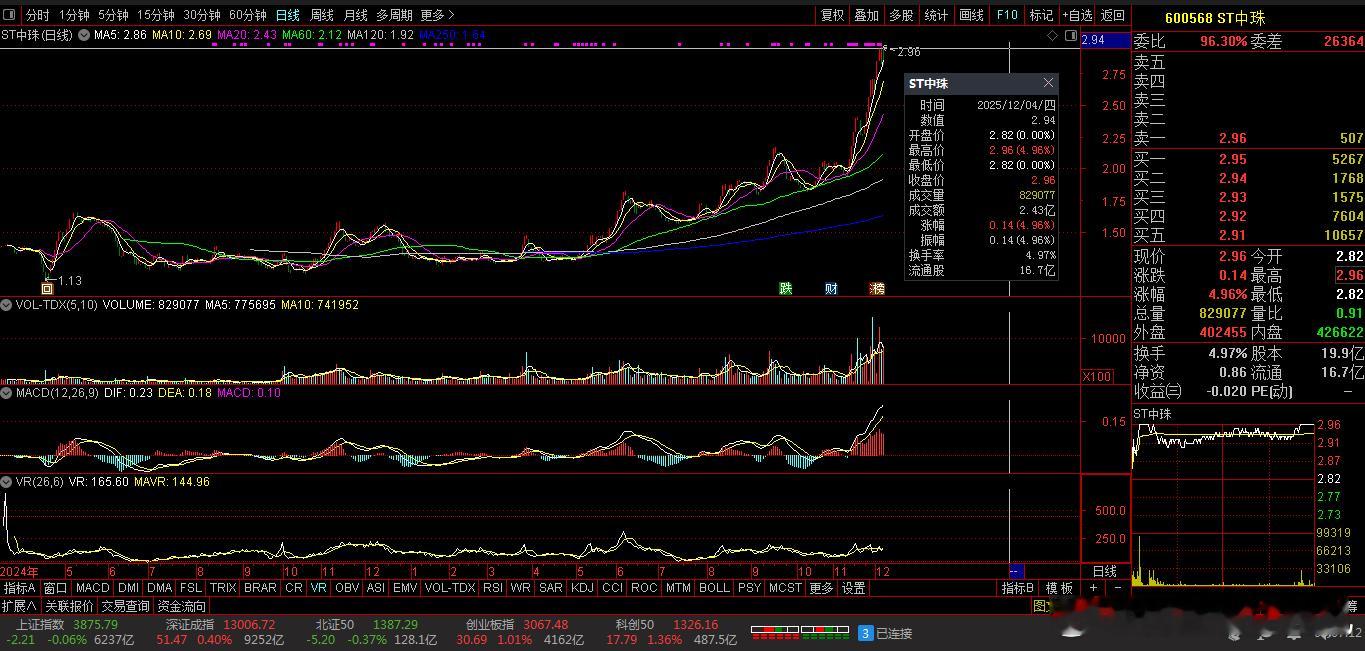The image size is (1365, 651).
Task: Open the 画线 drawing tools
Action: (x=971, y=15)
